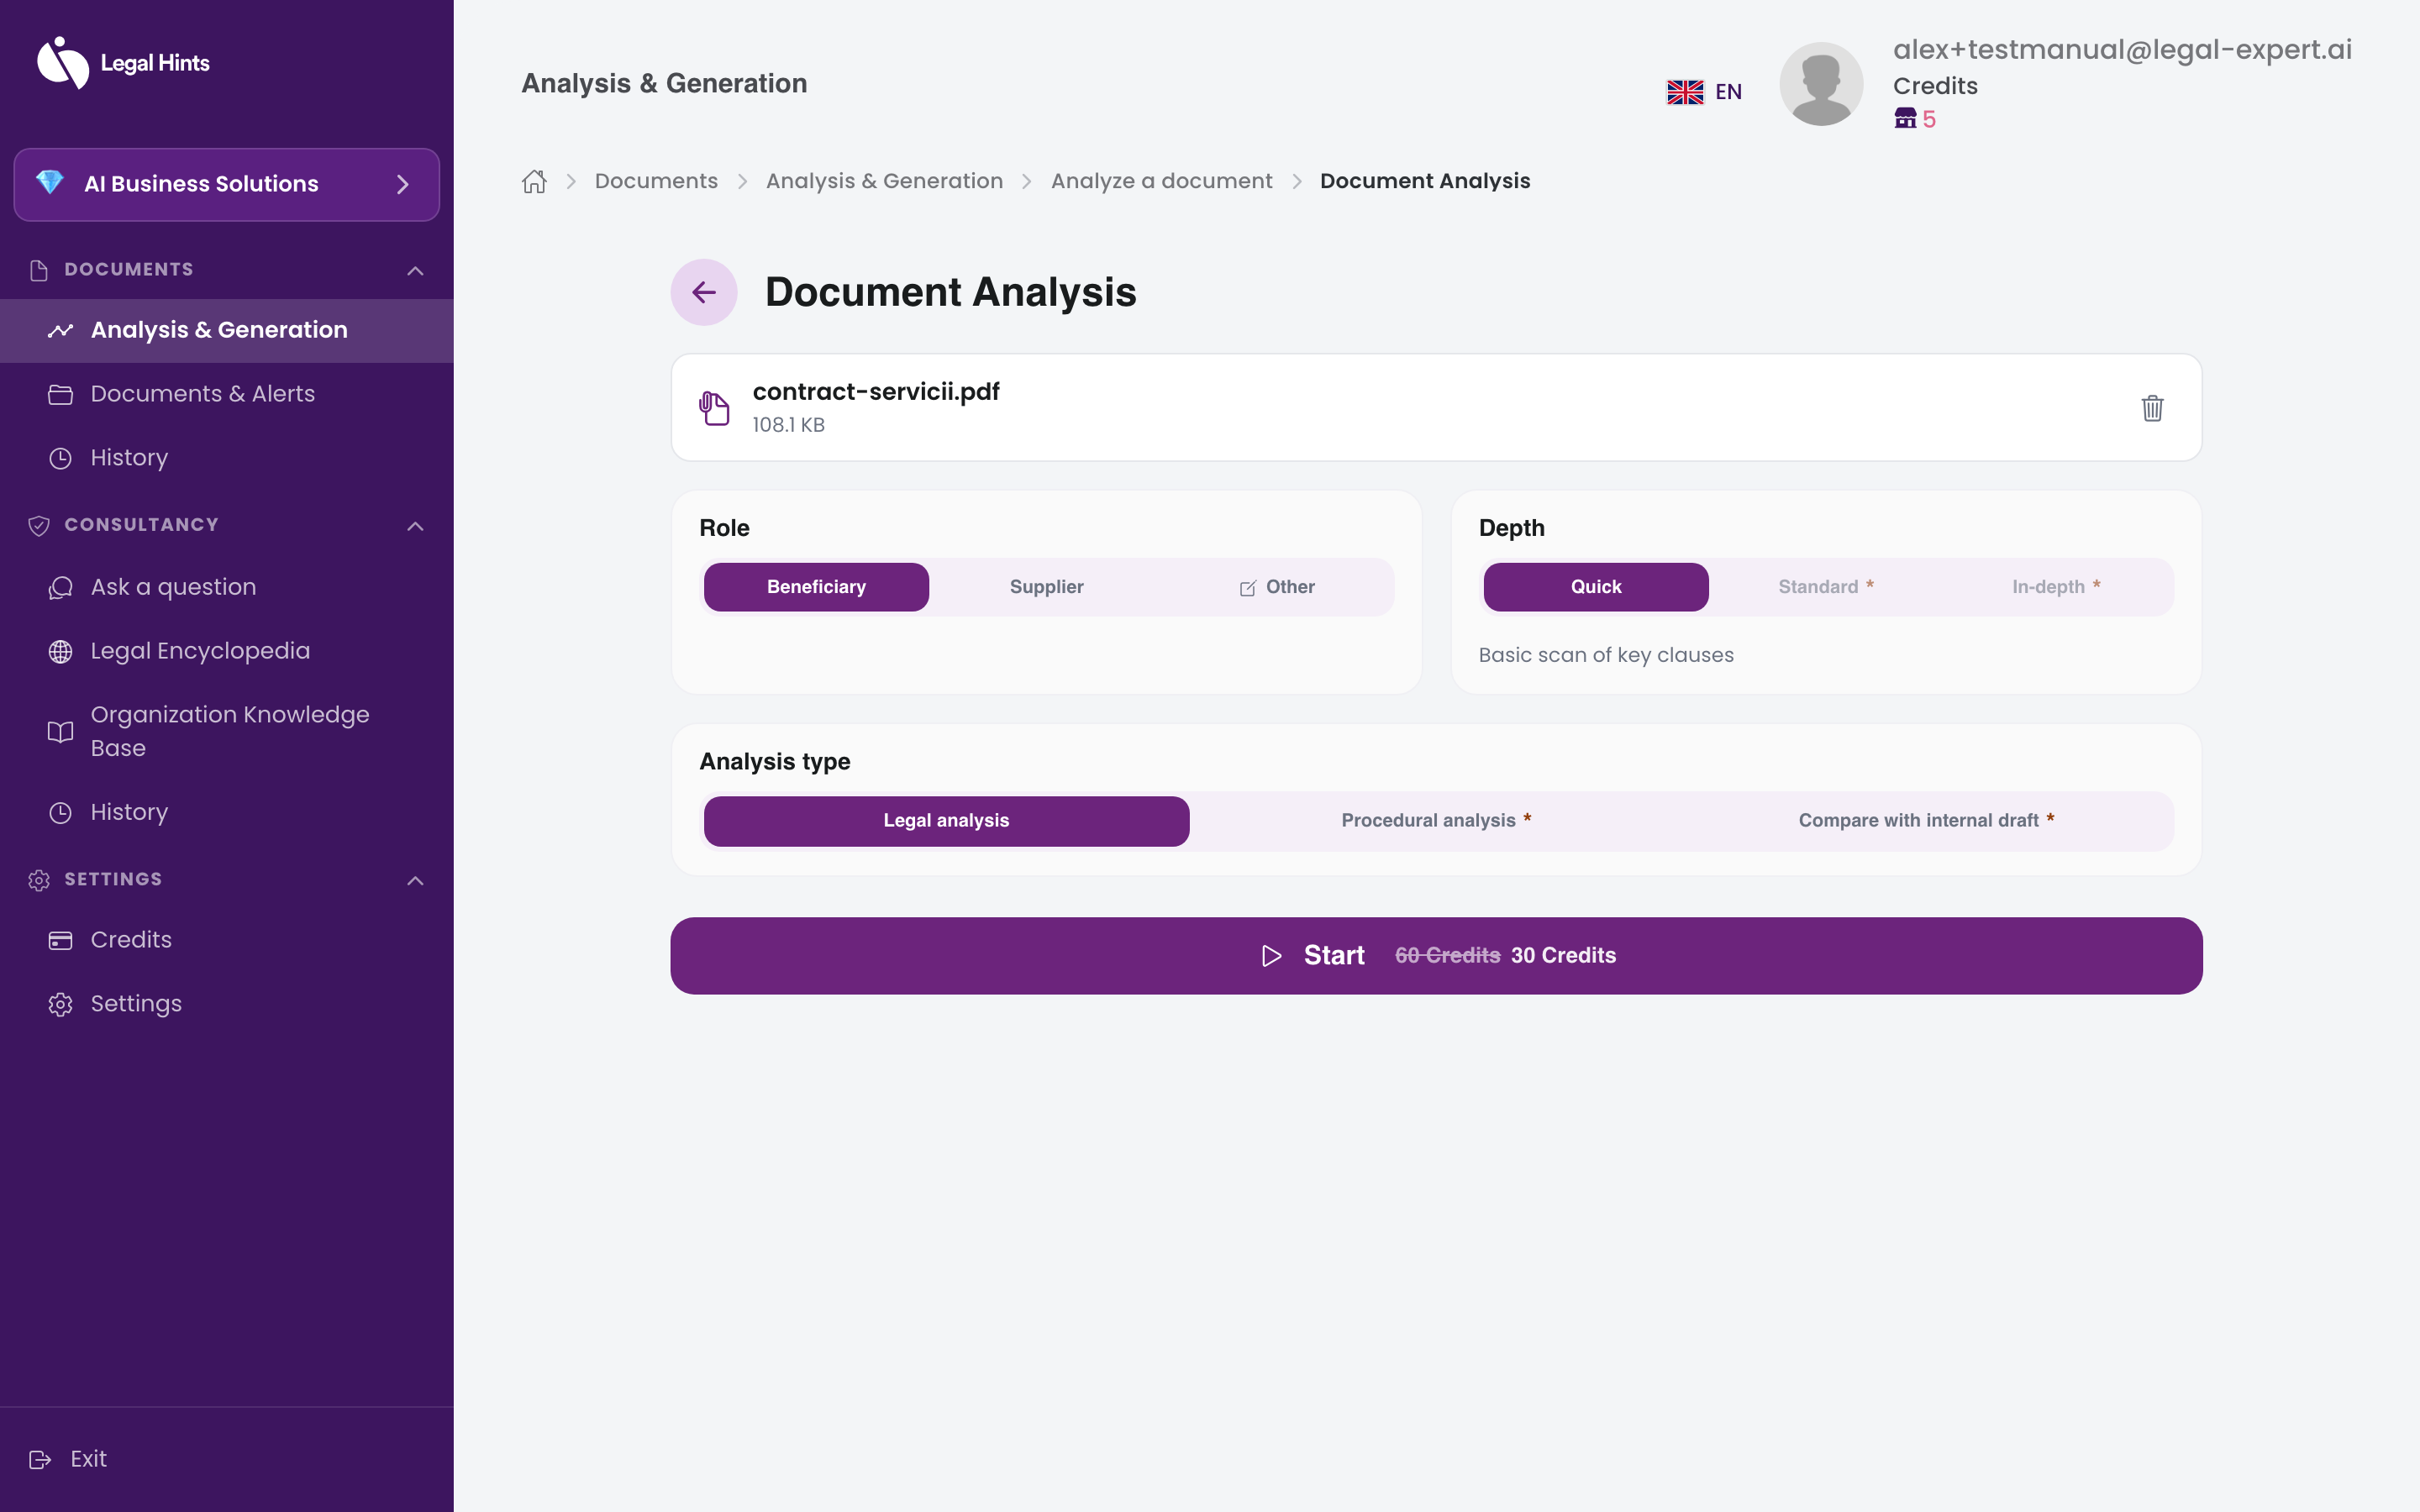The image size is (2420, 1512).
Task: Click the Start play triangle icon
Action: coord(1271,956)
